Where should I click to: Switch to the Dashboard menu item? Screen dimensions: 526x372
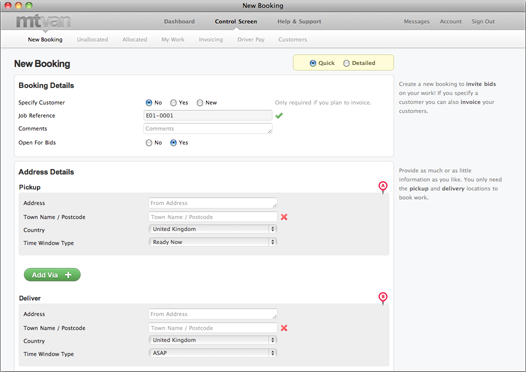point(179,21)
